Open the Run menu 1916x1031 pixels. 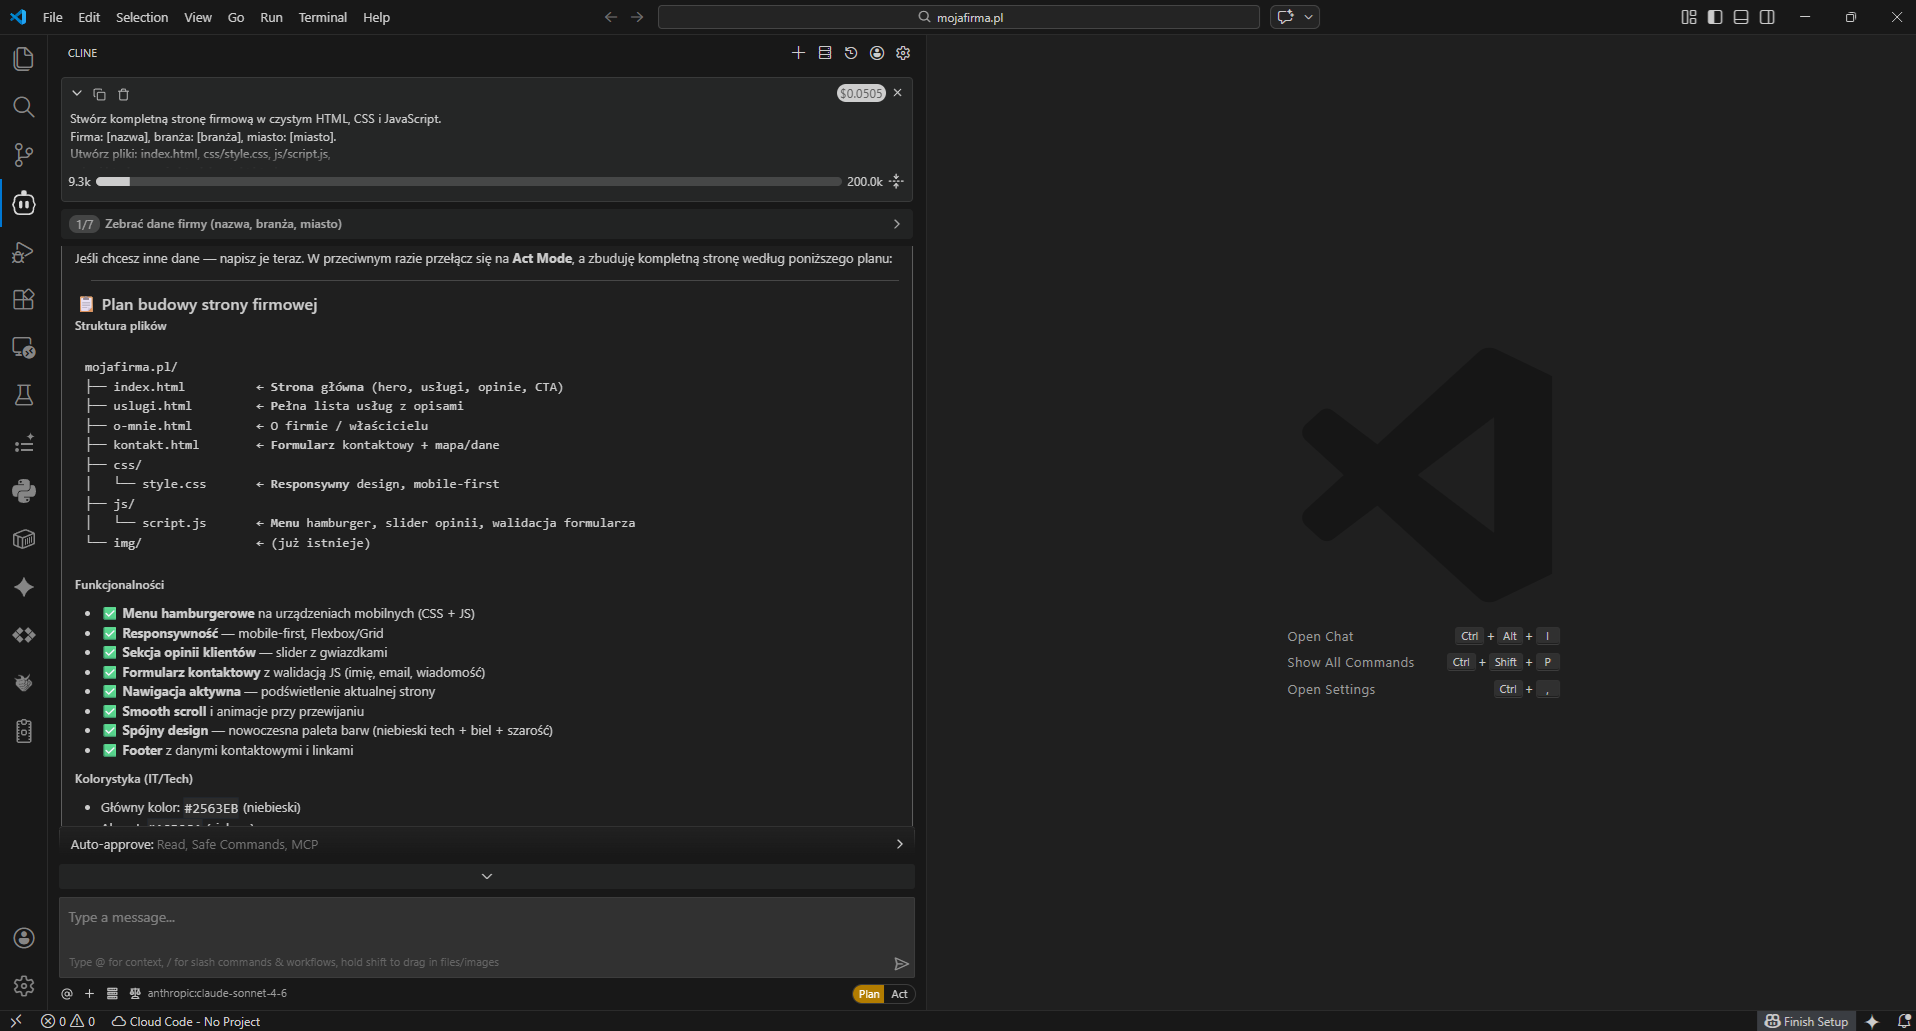tap(270, 17)
